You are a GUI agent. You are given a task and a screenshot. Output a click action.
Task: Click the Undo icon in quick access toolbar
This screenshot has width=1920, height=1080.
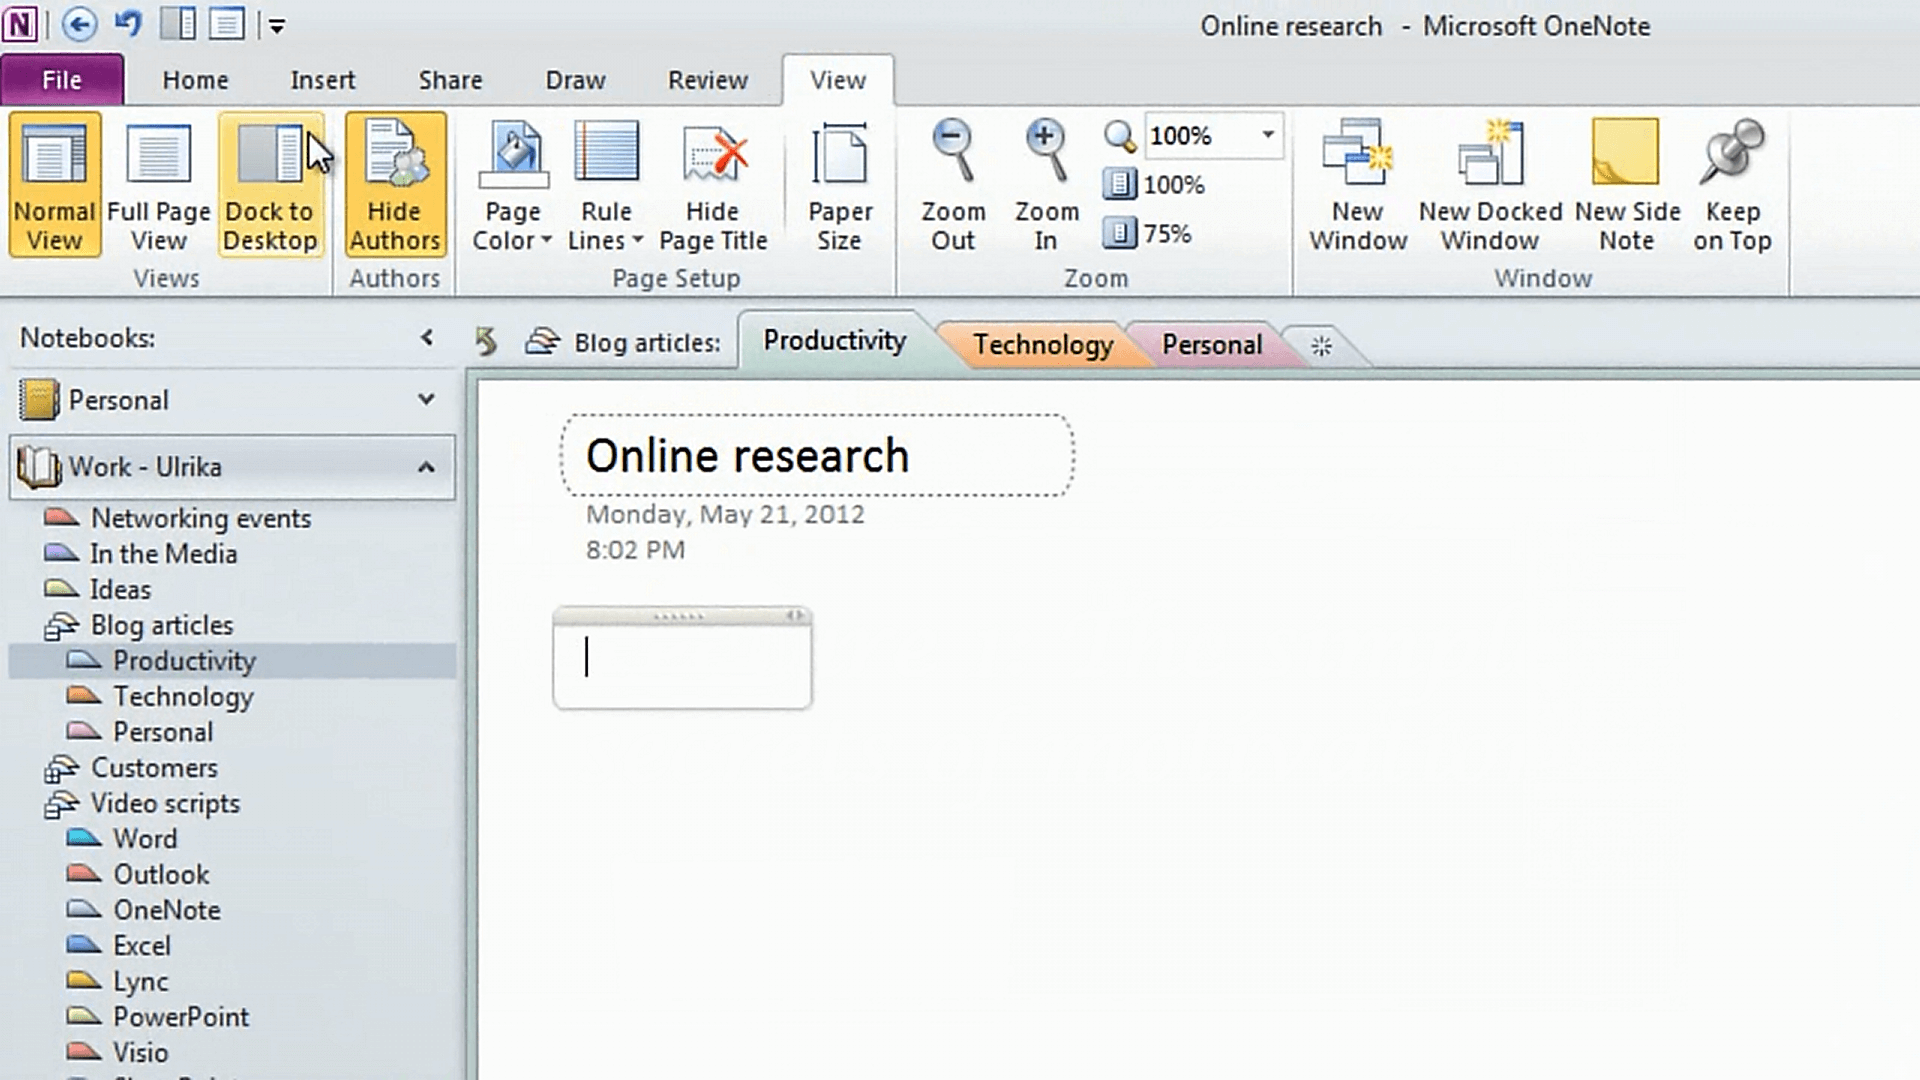tap(128, 24)
